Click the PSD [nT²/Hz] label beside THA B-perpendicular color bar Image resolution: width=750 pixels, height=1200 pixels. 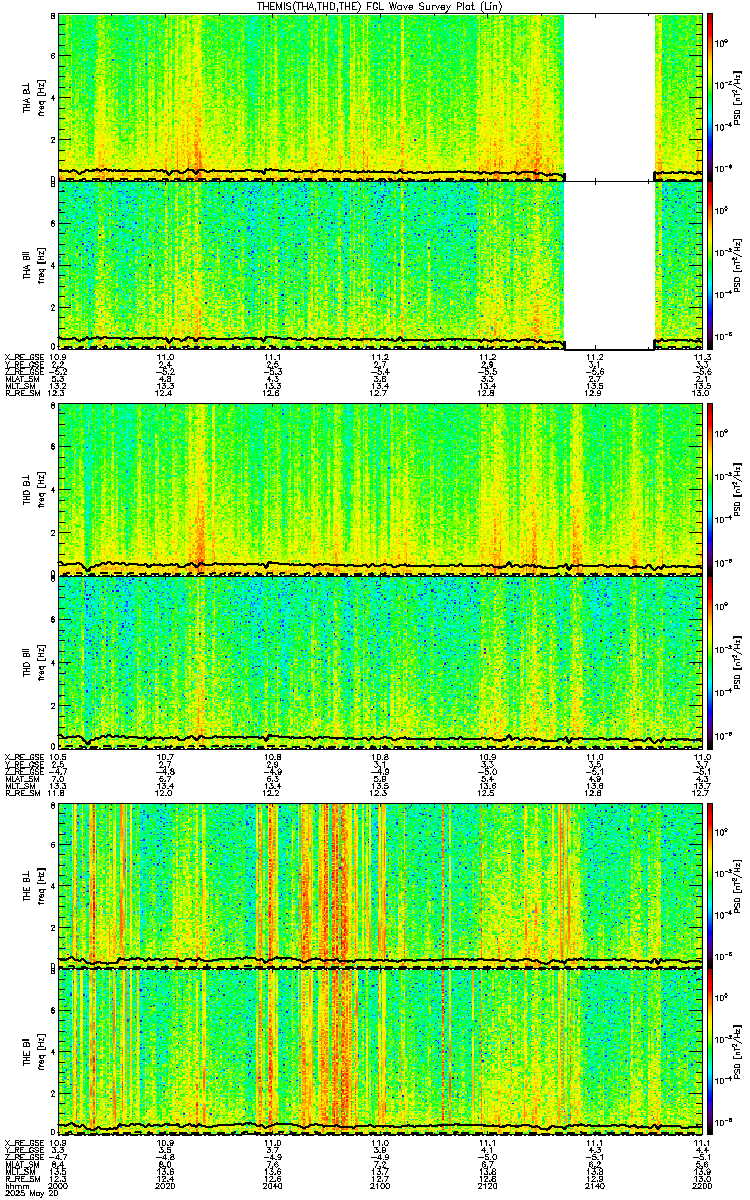tap(739, 96)
